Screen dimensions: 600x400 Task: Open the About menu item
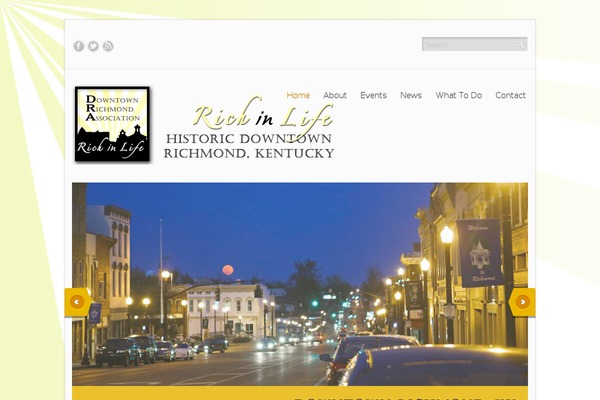(x=335, y=95)
